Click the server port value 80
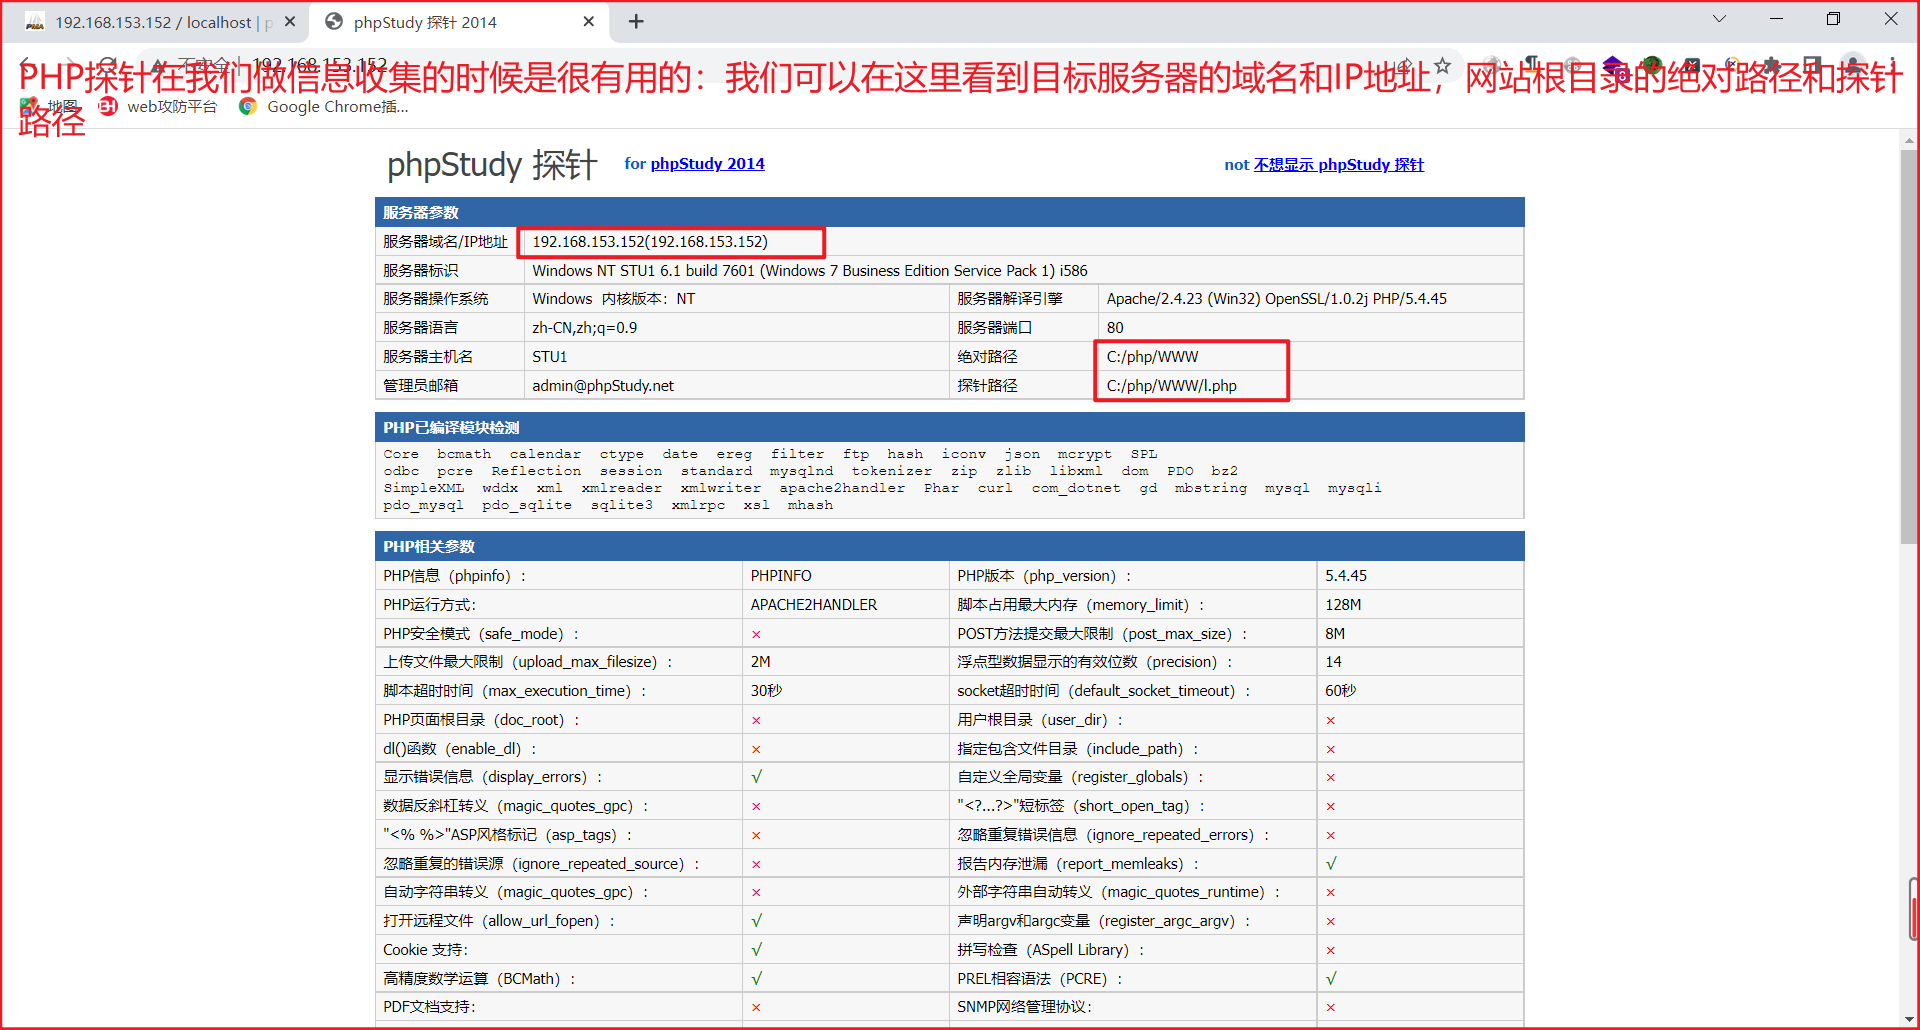The height and width of the screenshot is (1030, 1920). (1115, 328)
